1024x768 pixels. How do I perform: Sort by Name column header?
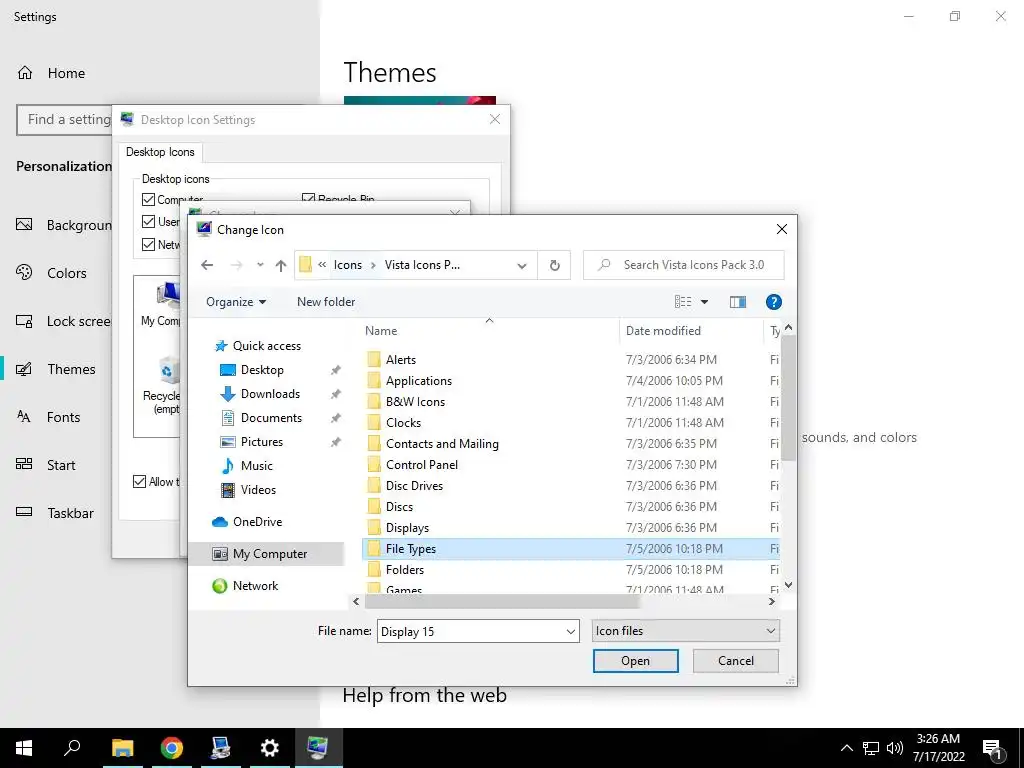point(490,330)
